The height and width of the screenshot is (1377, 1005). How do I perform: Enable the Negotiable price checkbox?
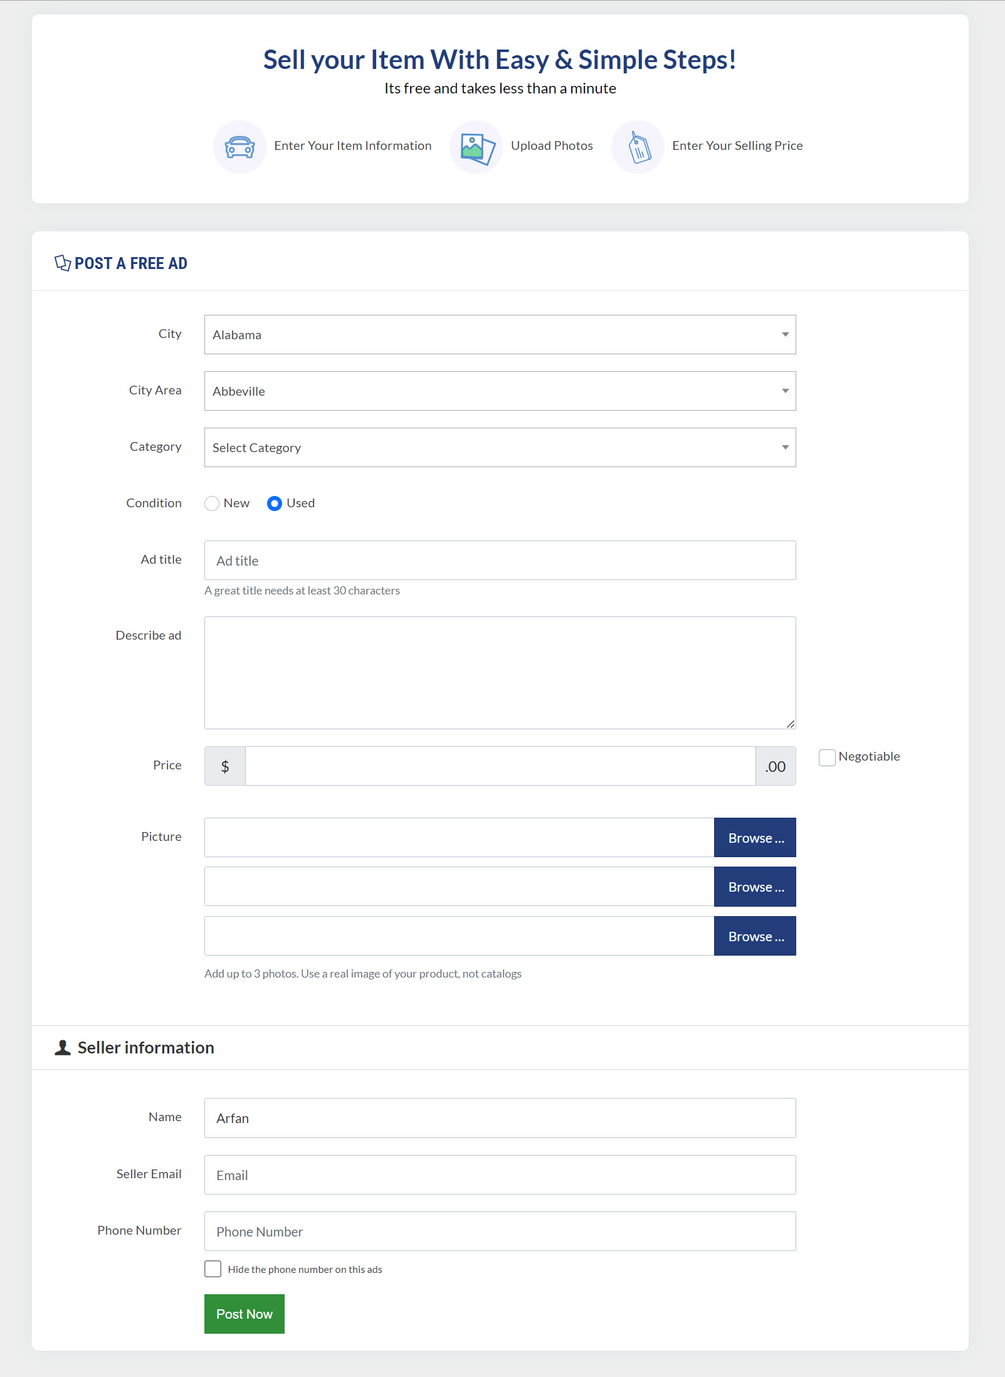click(x=827, y=758)
